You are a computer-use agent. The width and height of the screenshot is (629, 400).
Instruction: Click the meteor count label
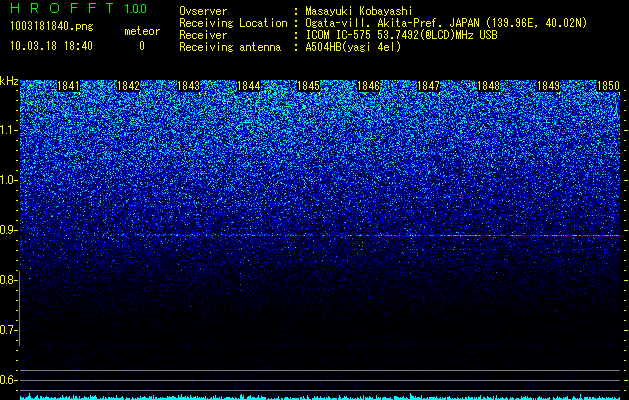[142, 31]
